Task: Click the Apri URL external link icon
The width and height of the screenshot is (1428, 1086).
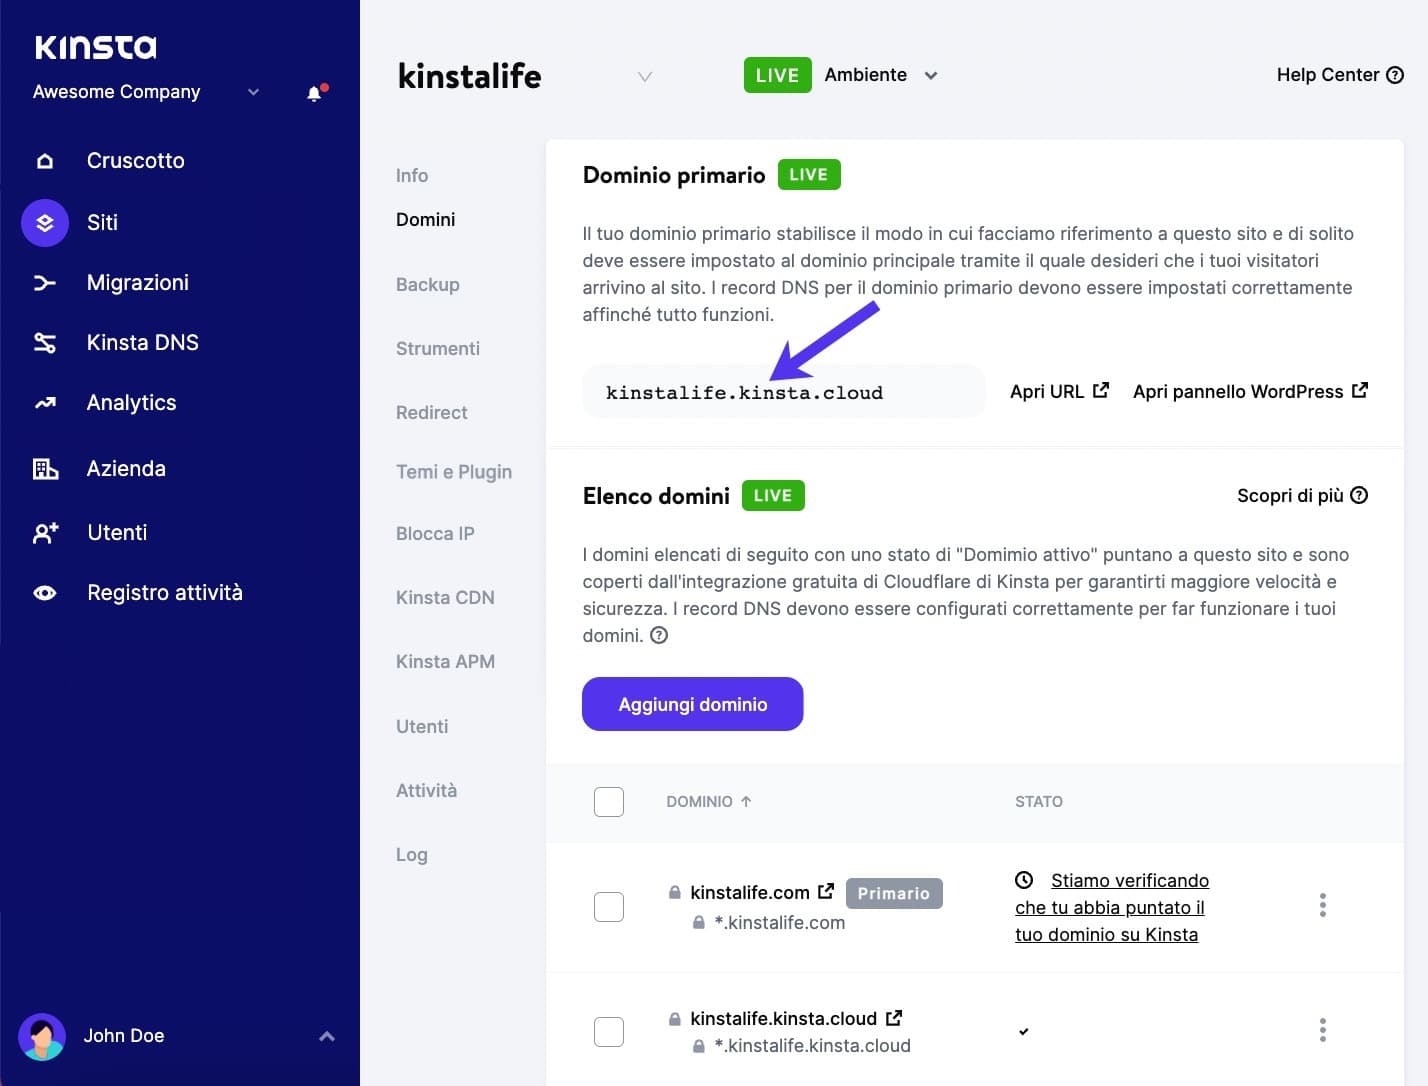Action: (x=1100, y=390)
